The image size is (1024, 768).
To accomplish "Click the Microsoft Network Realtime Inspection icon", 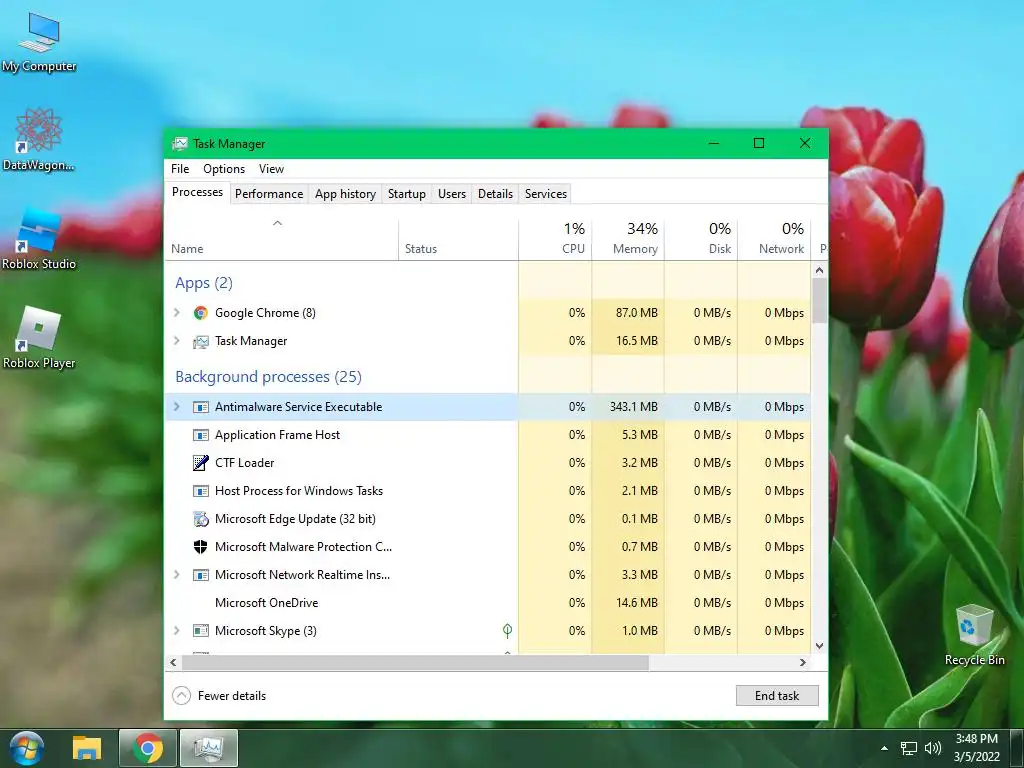I will 200,575.
